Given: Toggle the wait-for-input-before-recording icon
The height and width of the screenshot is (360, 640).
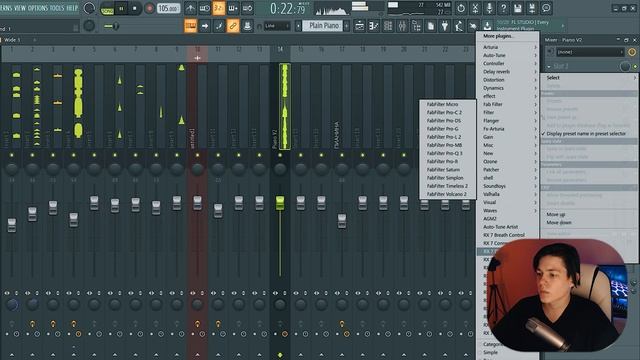Looking at the screenshot, I should coord(204,8).
